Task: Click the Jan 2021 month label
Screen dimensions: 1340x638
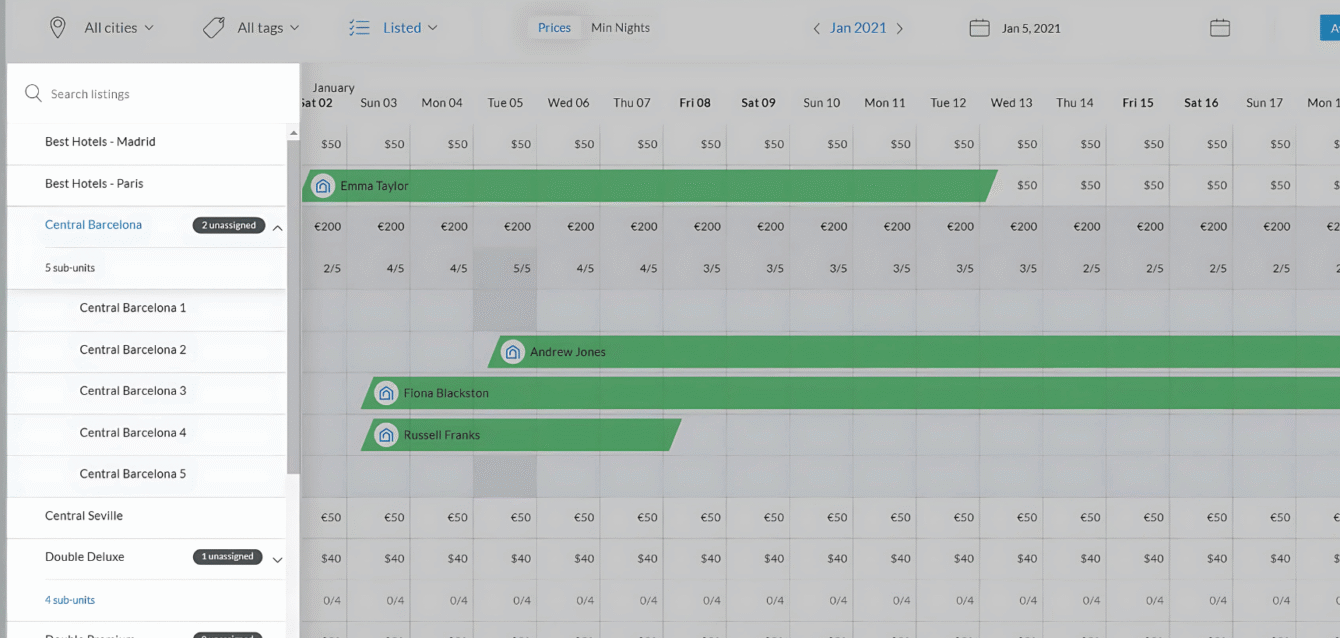Action: pyautogui.click(x=858, y=28)
